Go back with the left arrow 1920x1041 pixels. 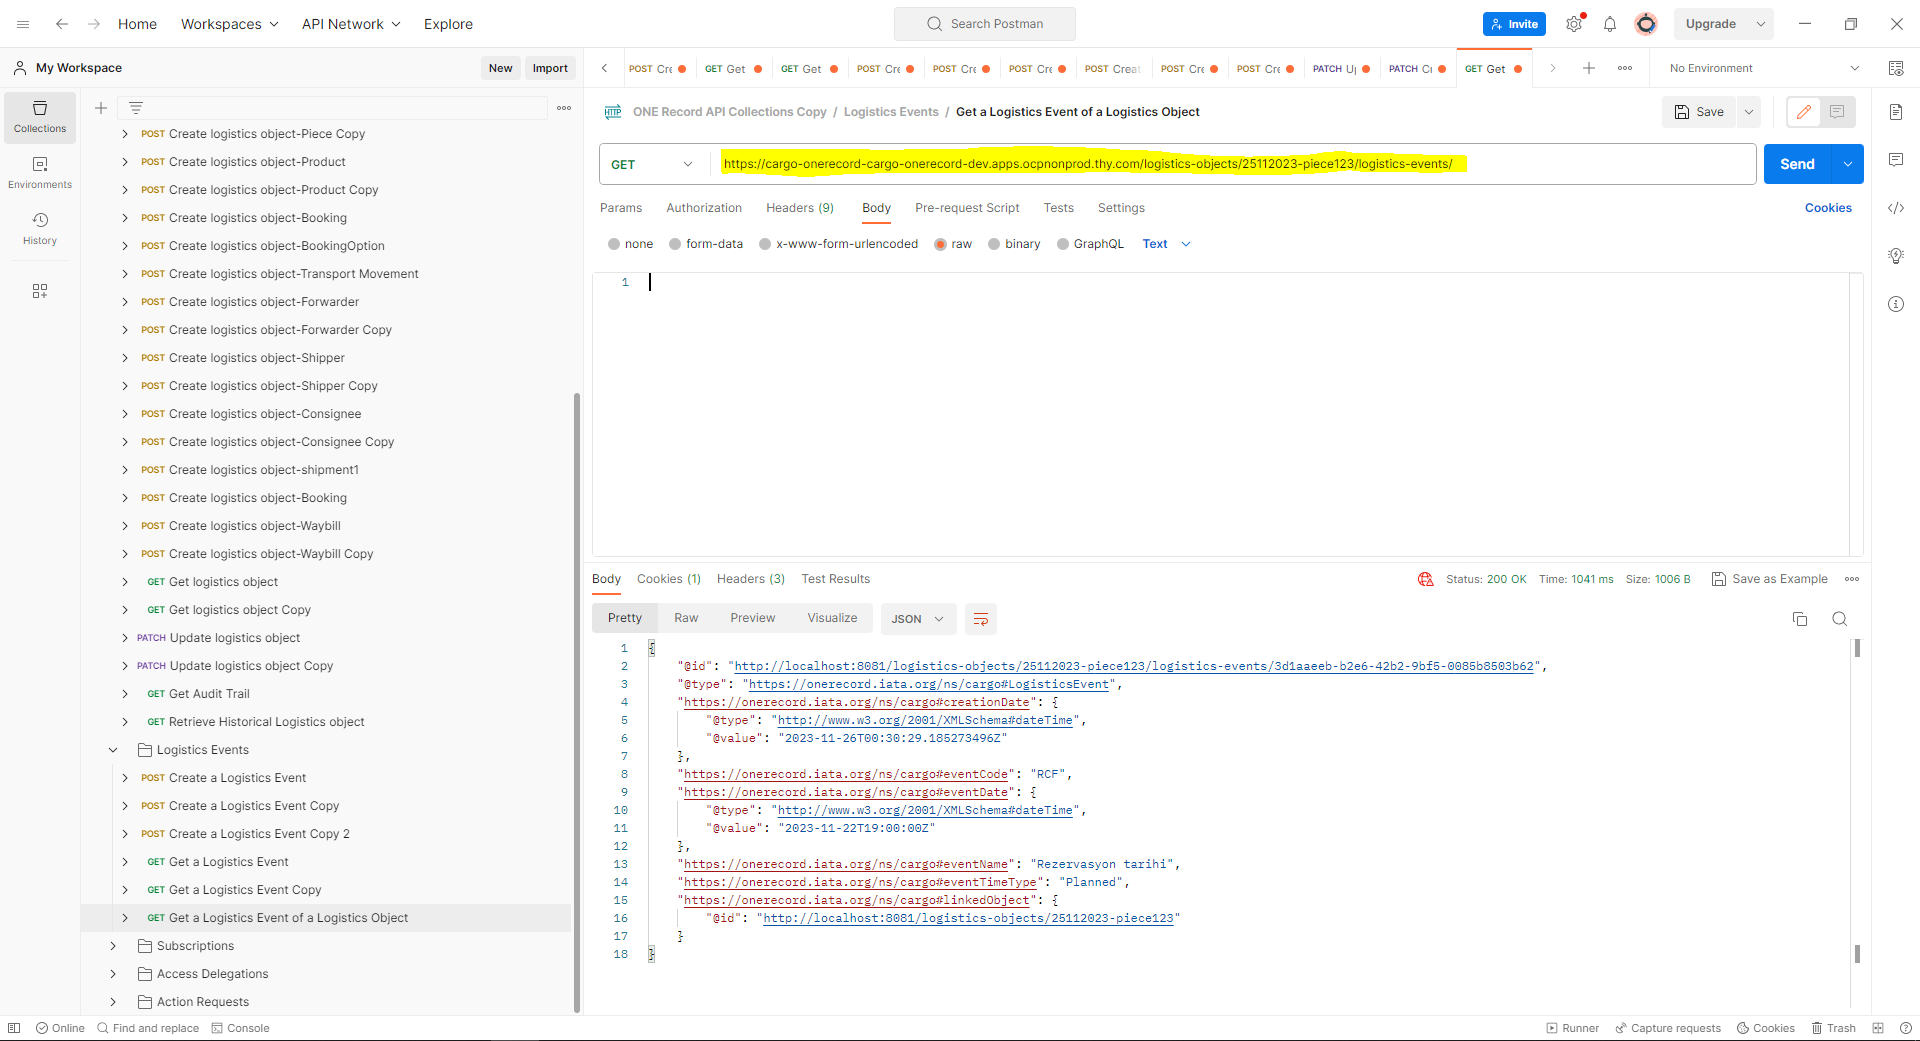(x=62, y=24)
